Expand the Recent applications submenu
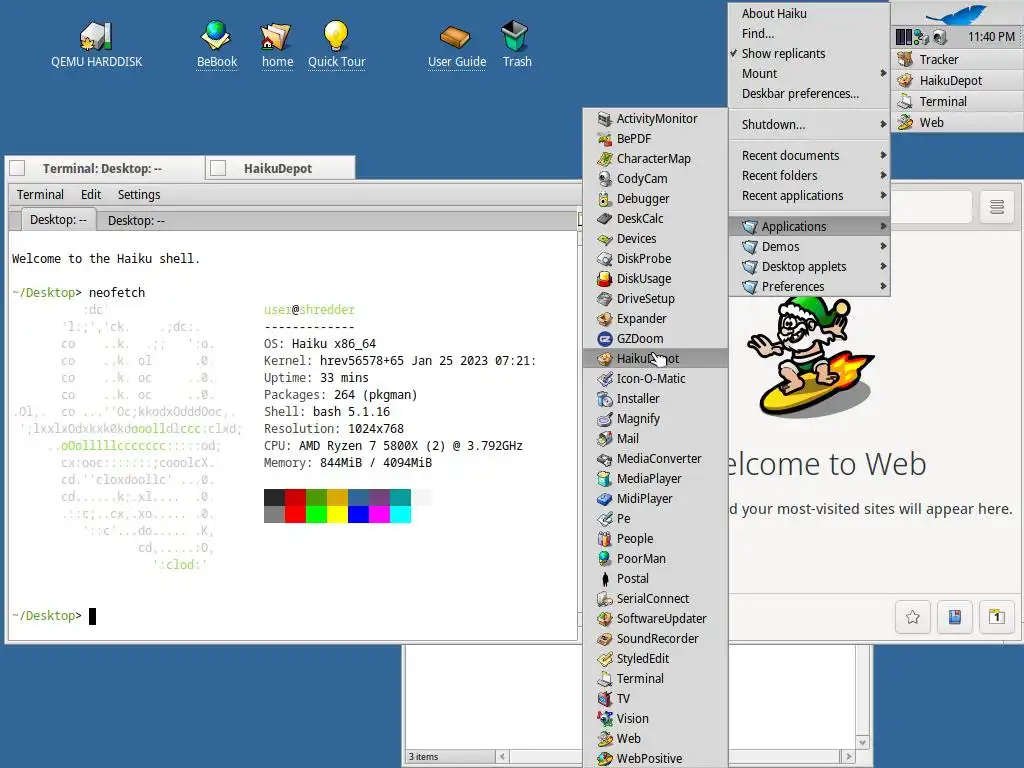 809,196
